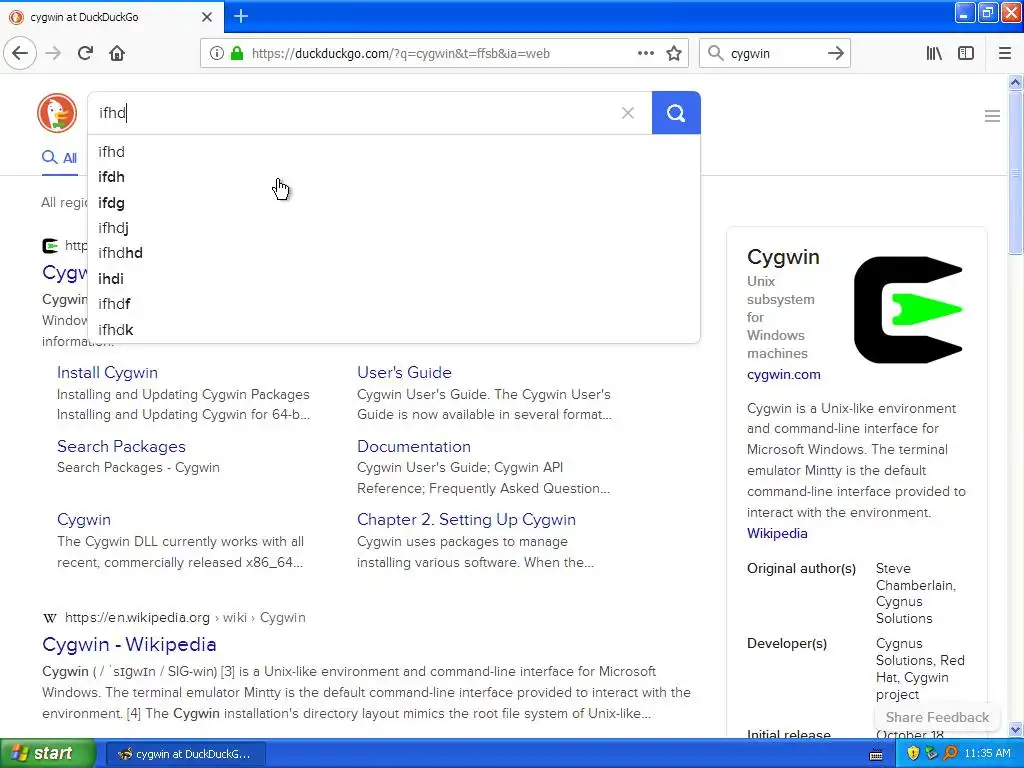
Task: Submit Firefox search bar with arrow
Action: click(835, 54)
